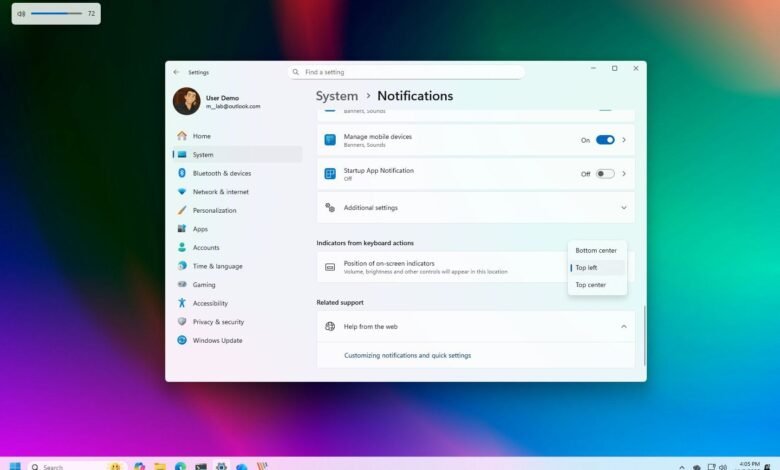This screenshot has height=470, width=780.
Task: Open Gaming settings page
Action: click(x=237, y=284)
